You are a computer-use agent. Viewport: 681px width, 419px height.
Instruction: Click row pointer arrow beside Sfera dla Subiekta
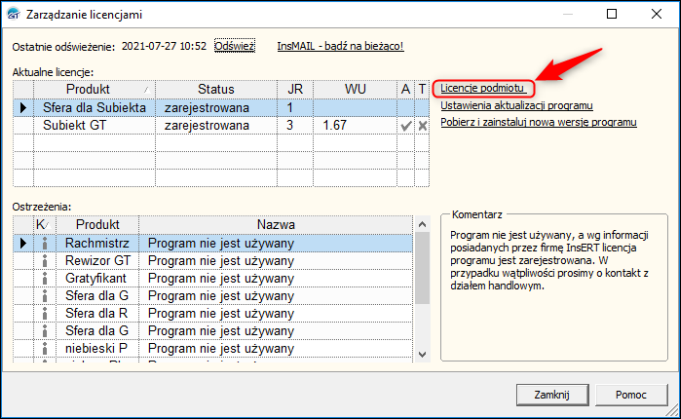pyautogui.click(x=23, y=108)
